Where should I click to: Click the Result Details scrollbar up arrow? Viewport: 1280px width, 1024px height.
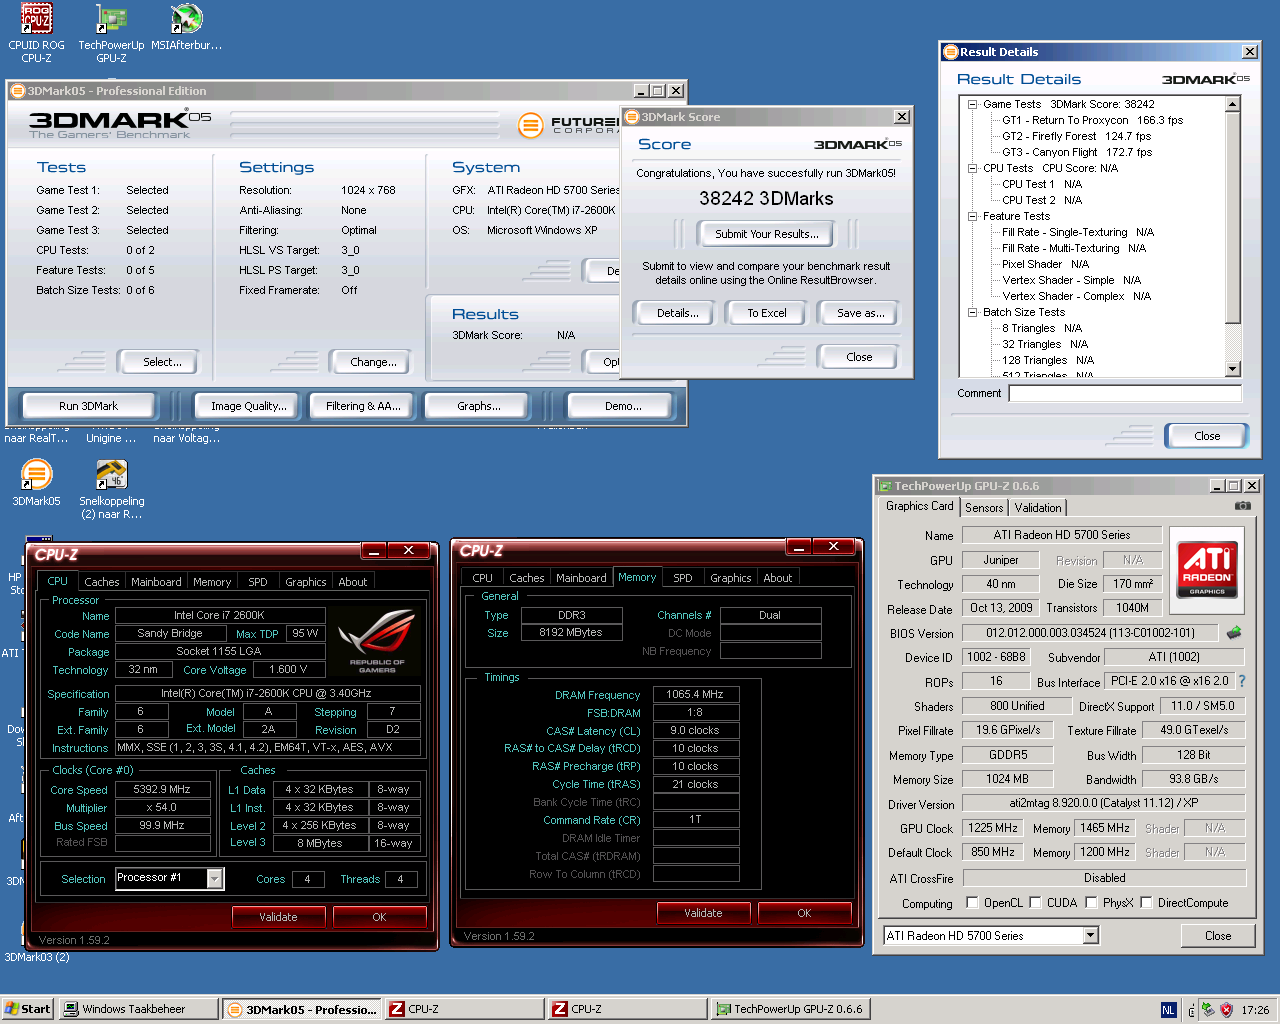click(x=1232, y=104)
